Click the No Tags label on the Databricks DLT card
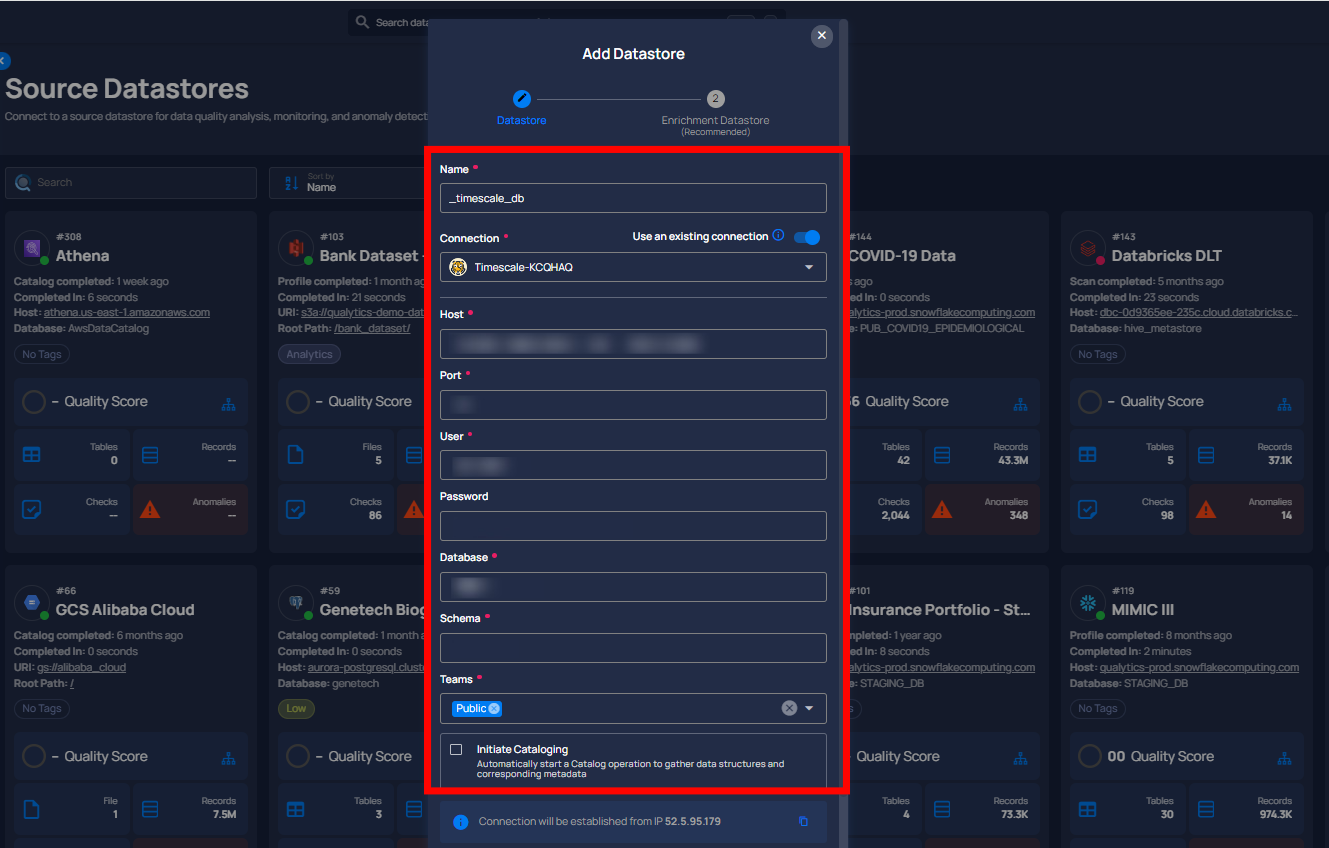Image resolution: width=1329 pixels, height=848 pixels. [1097, 354]
